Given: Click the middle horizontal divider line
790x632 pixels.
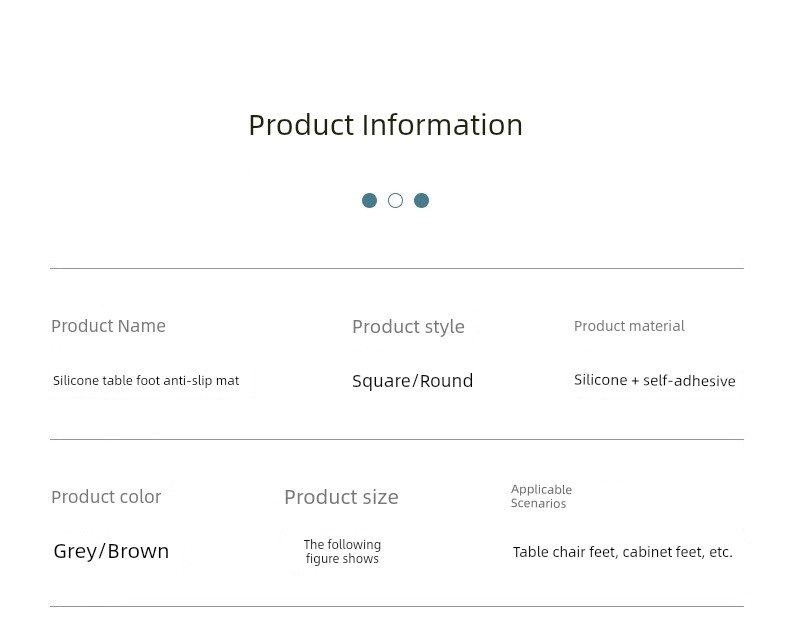Looking at the screenshot, I should tap(397, 439).
